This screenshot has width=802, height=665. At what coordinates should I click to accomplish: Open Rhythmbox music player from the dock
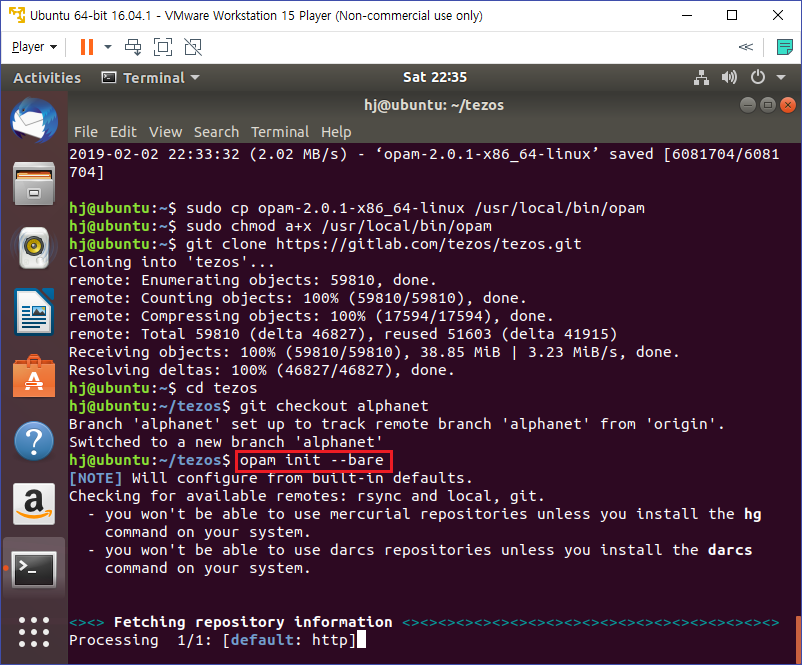[x=34, y=248]
